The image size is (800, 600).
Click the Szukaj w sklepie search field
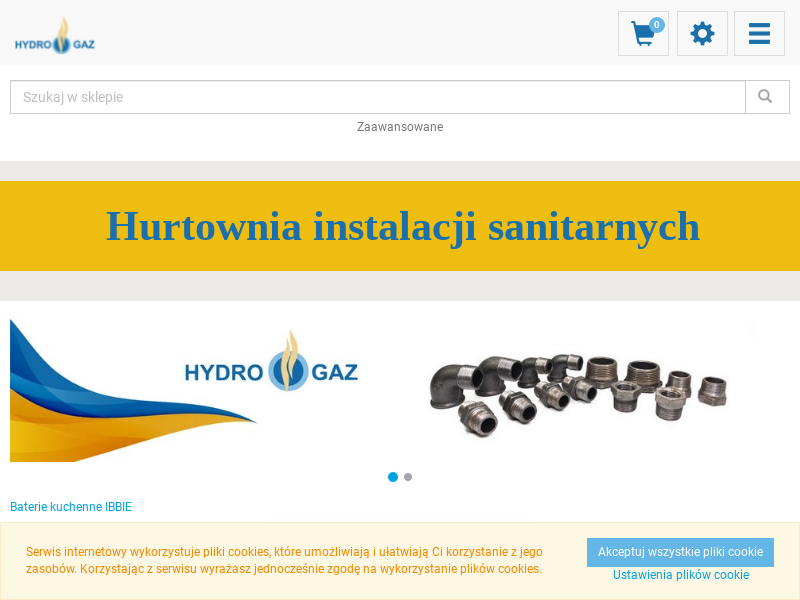pos(300,96)
